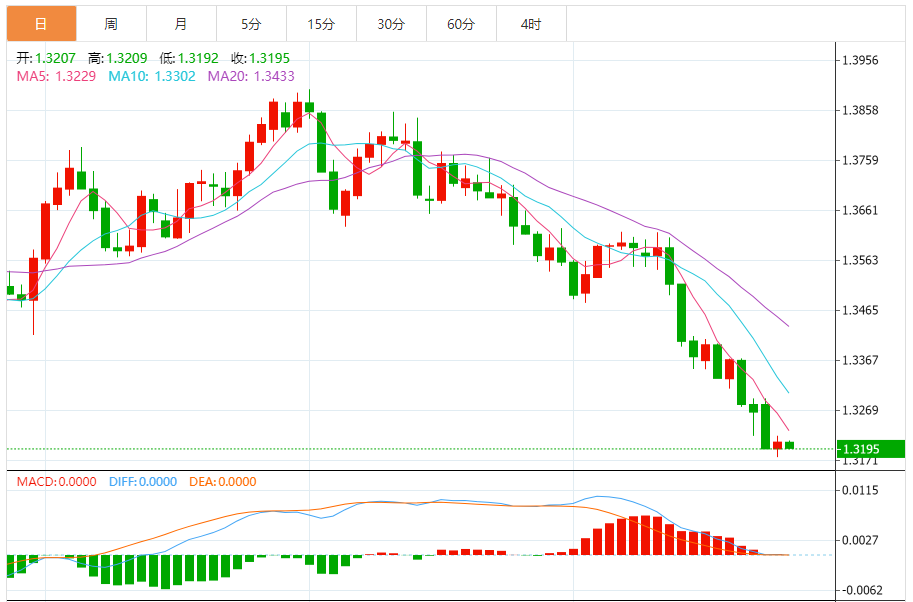This screenshot has height=602, width=913.
Task: Click the 1.3858 price axis label
Action: pyautogui.click(x=860, y=111)
